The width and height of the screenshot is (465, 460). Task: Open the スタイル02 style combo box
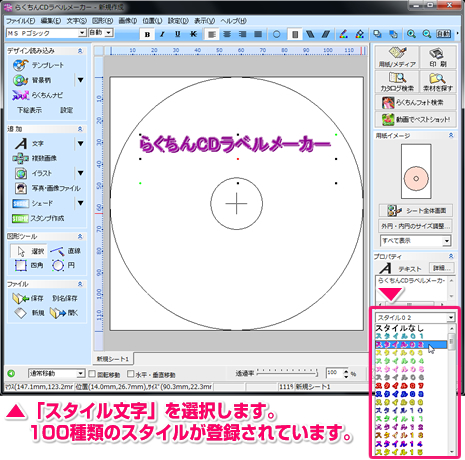[x=415, y=317]
